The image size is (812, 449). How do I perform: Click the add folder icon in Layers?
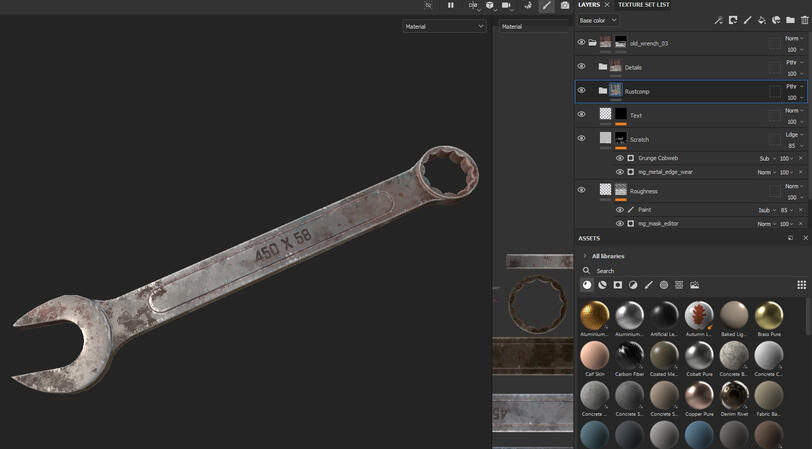pyautogui.click(x=790, y=20)
